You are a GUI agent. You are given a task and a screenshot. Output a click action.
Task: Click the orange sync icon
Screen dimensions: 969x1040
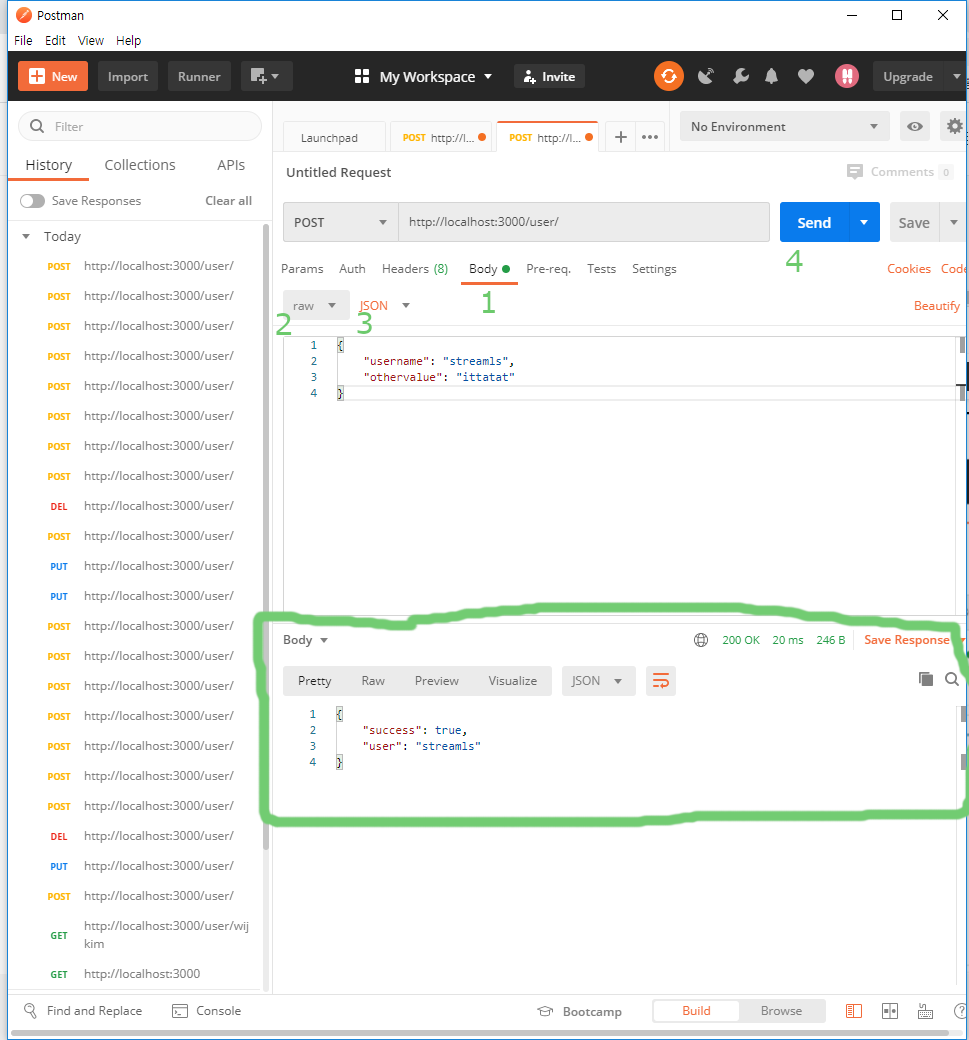pyautogui.click(x=669, y=76)
